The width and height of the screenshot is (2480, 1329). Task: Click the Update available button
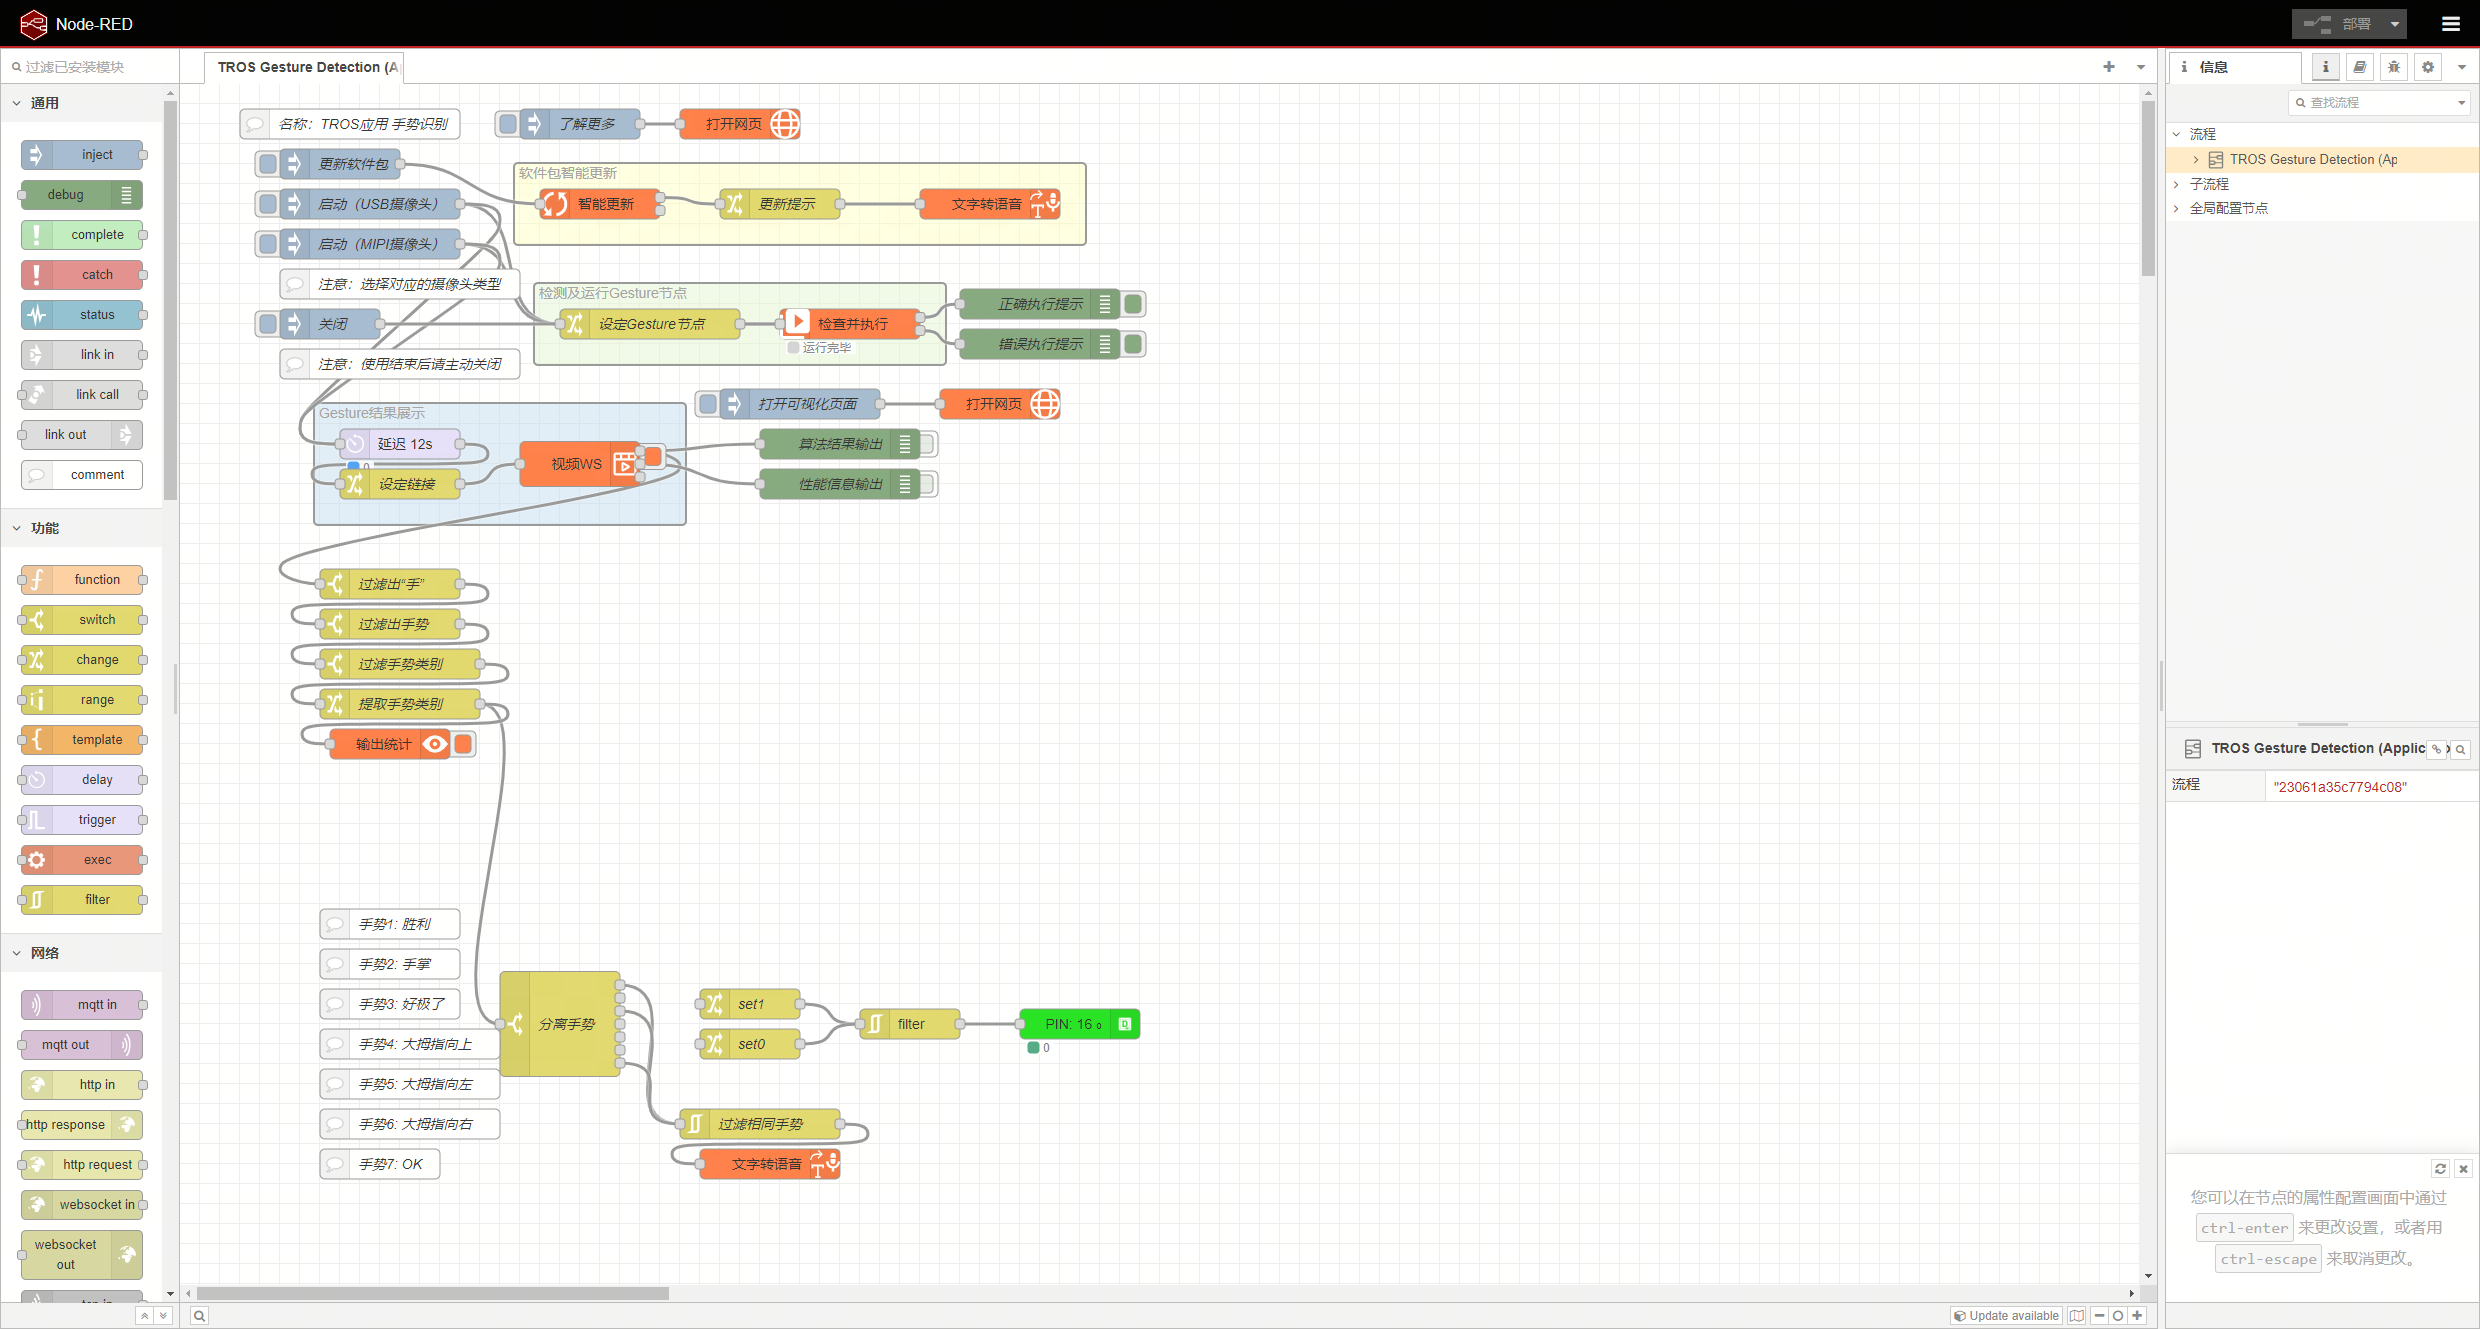tap(2006, 1316)
